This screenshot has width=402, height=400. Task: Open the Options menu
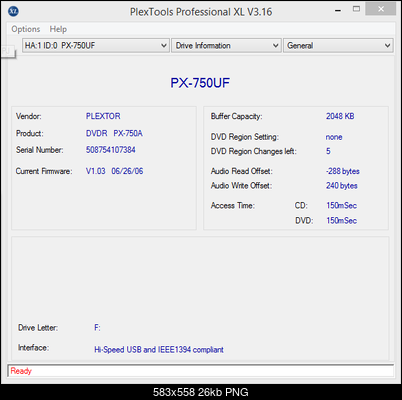(x=26, y=29)
